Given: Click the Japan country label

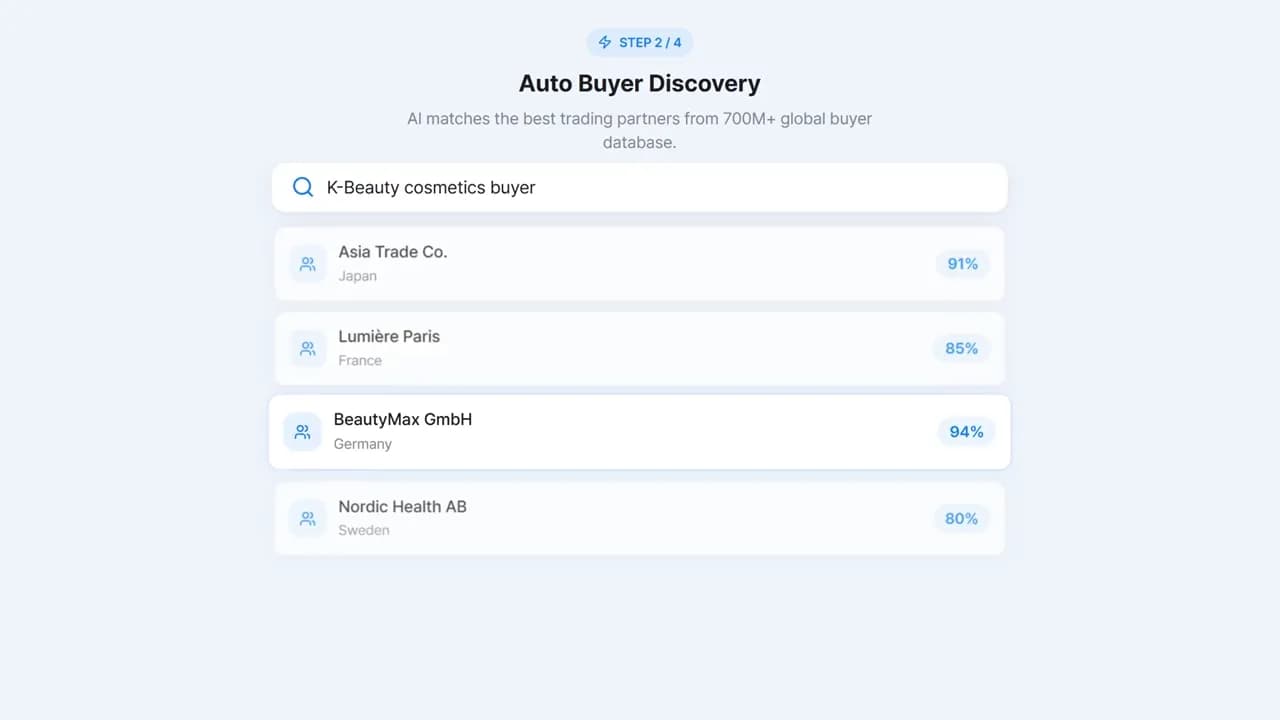Looking at the screenshot, I should click(357, 276).
